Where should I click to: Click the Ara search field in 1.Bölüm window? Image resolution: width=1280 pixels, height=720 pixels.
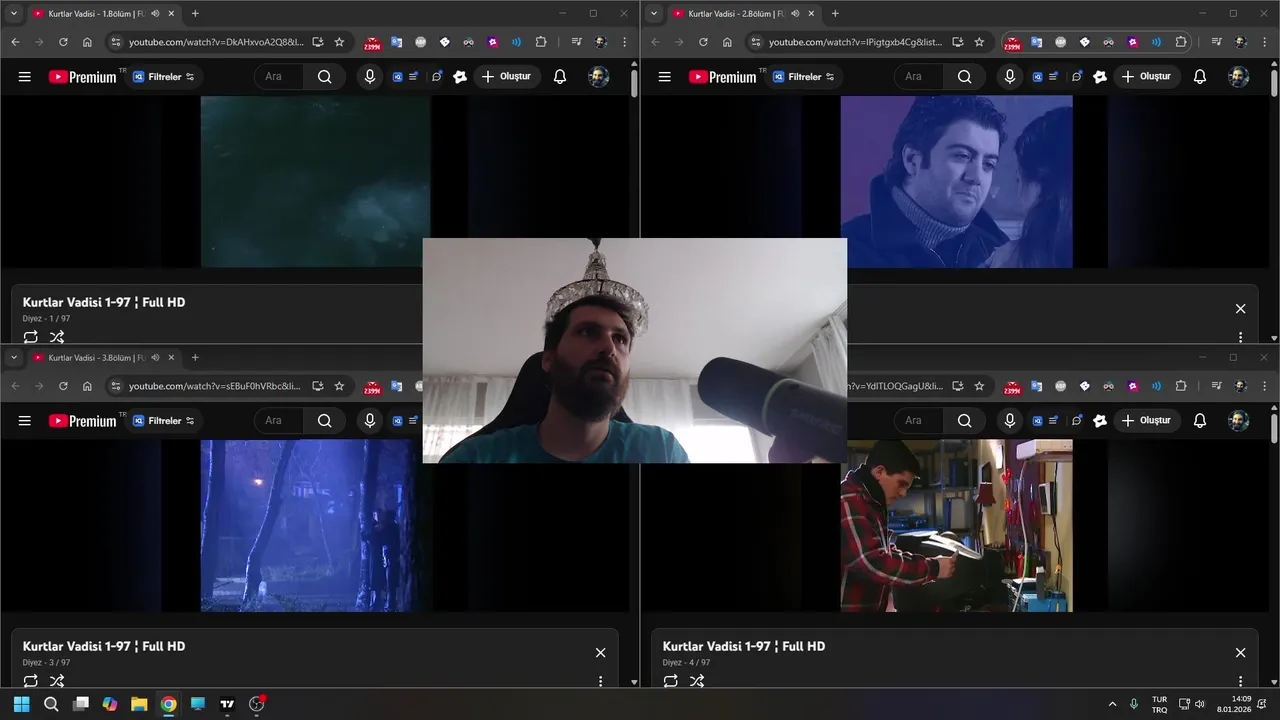click(280, 77)
